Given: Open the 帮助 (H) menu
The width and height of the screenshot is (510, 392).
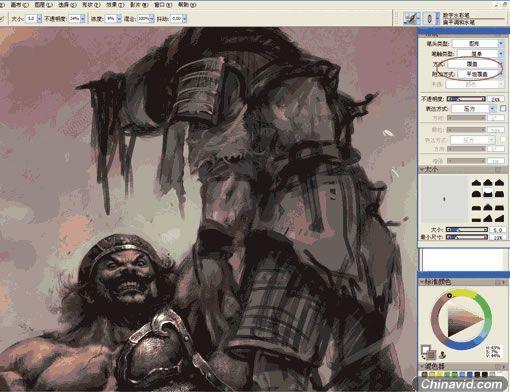Looking at the screenshot, I should click(x=187, y=5).
